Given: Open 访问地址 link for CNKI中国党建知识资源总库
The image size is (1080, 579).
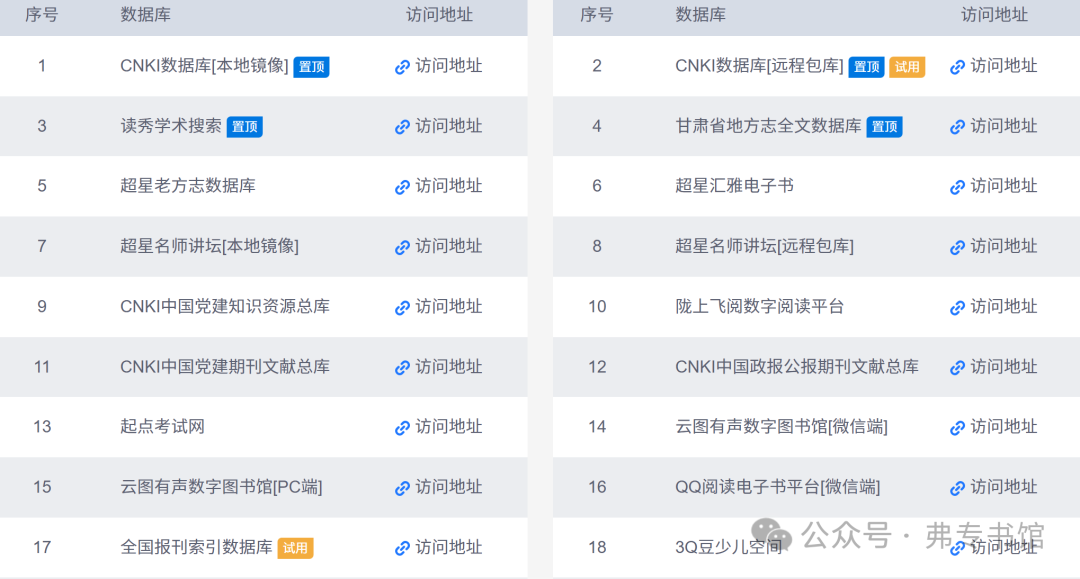Looking at the screenshot, I should (x=448, y=306).
